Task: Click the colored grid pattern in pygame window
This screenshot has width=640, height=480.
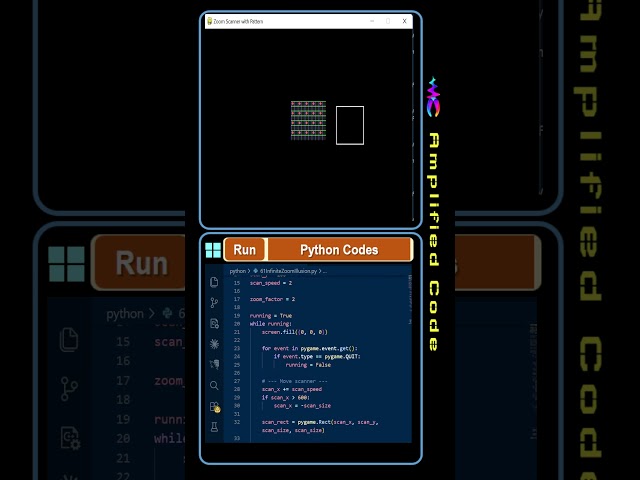Action: coord(308,120)
